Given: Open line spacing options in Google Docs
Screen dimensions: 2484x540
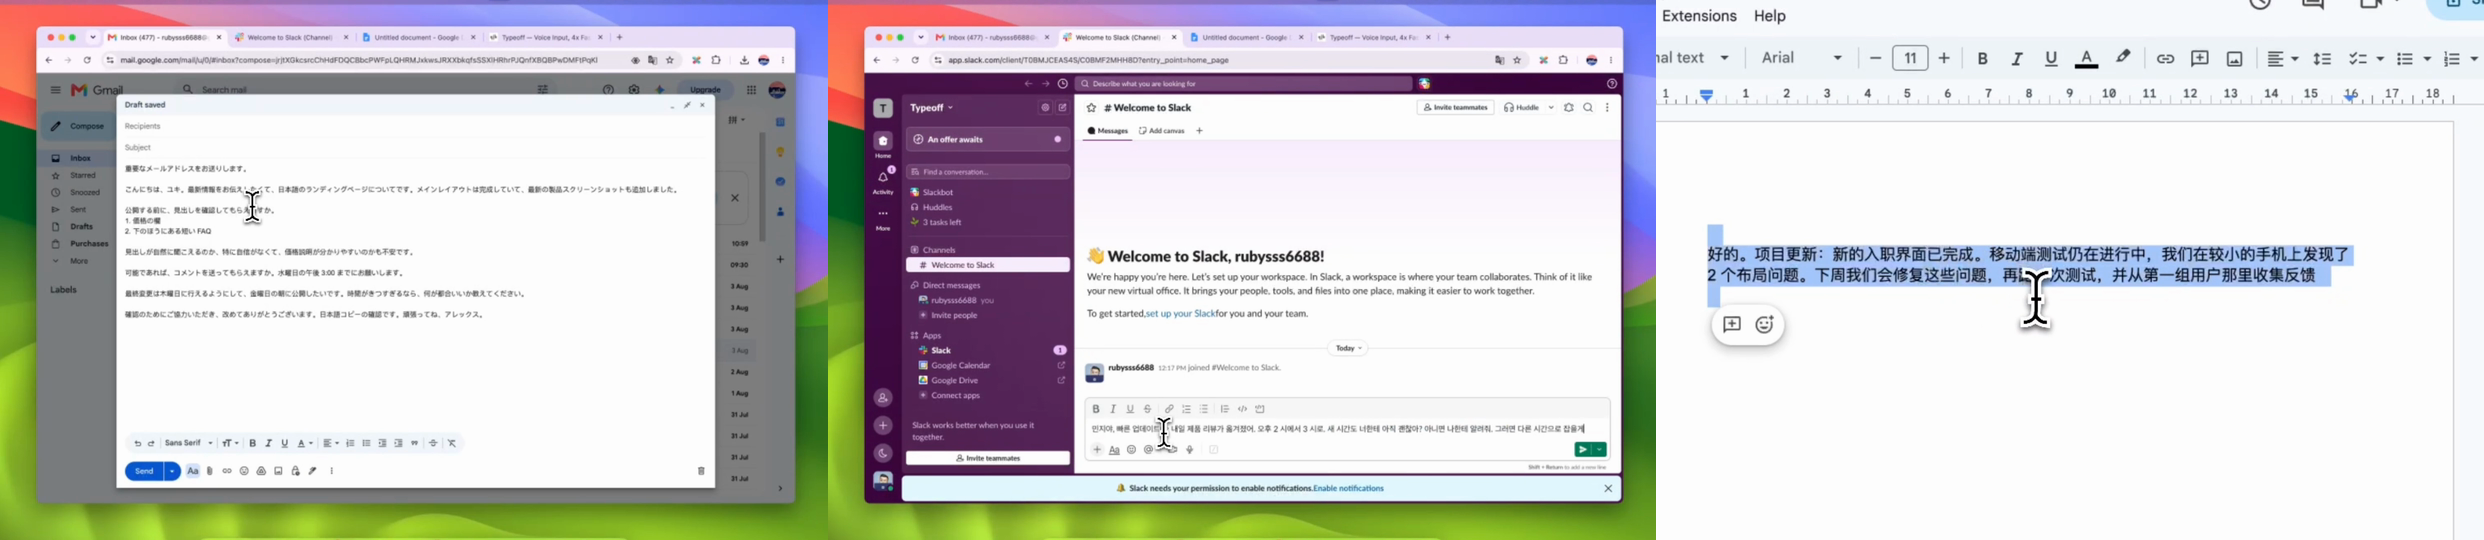Looking at the screenshot, I should click(2323, 59).
